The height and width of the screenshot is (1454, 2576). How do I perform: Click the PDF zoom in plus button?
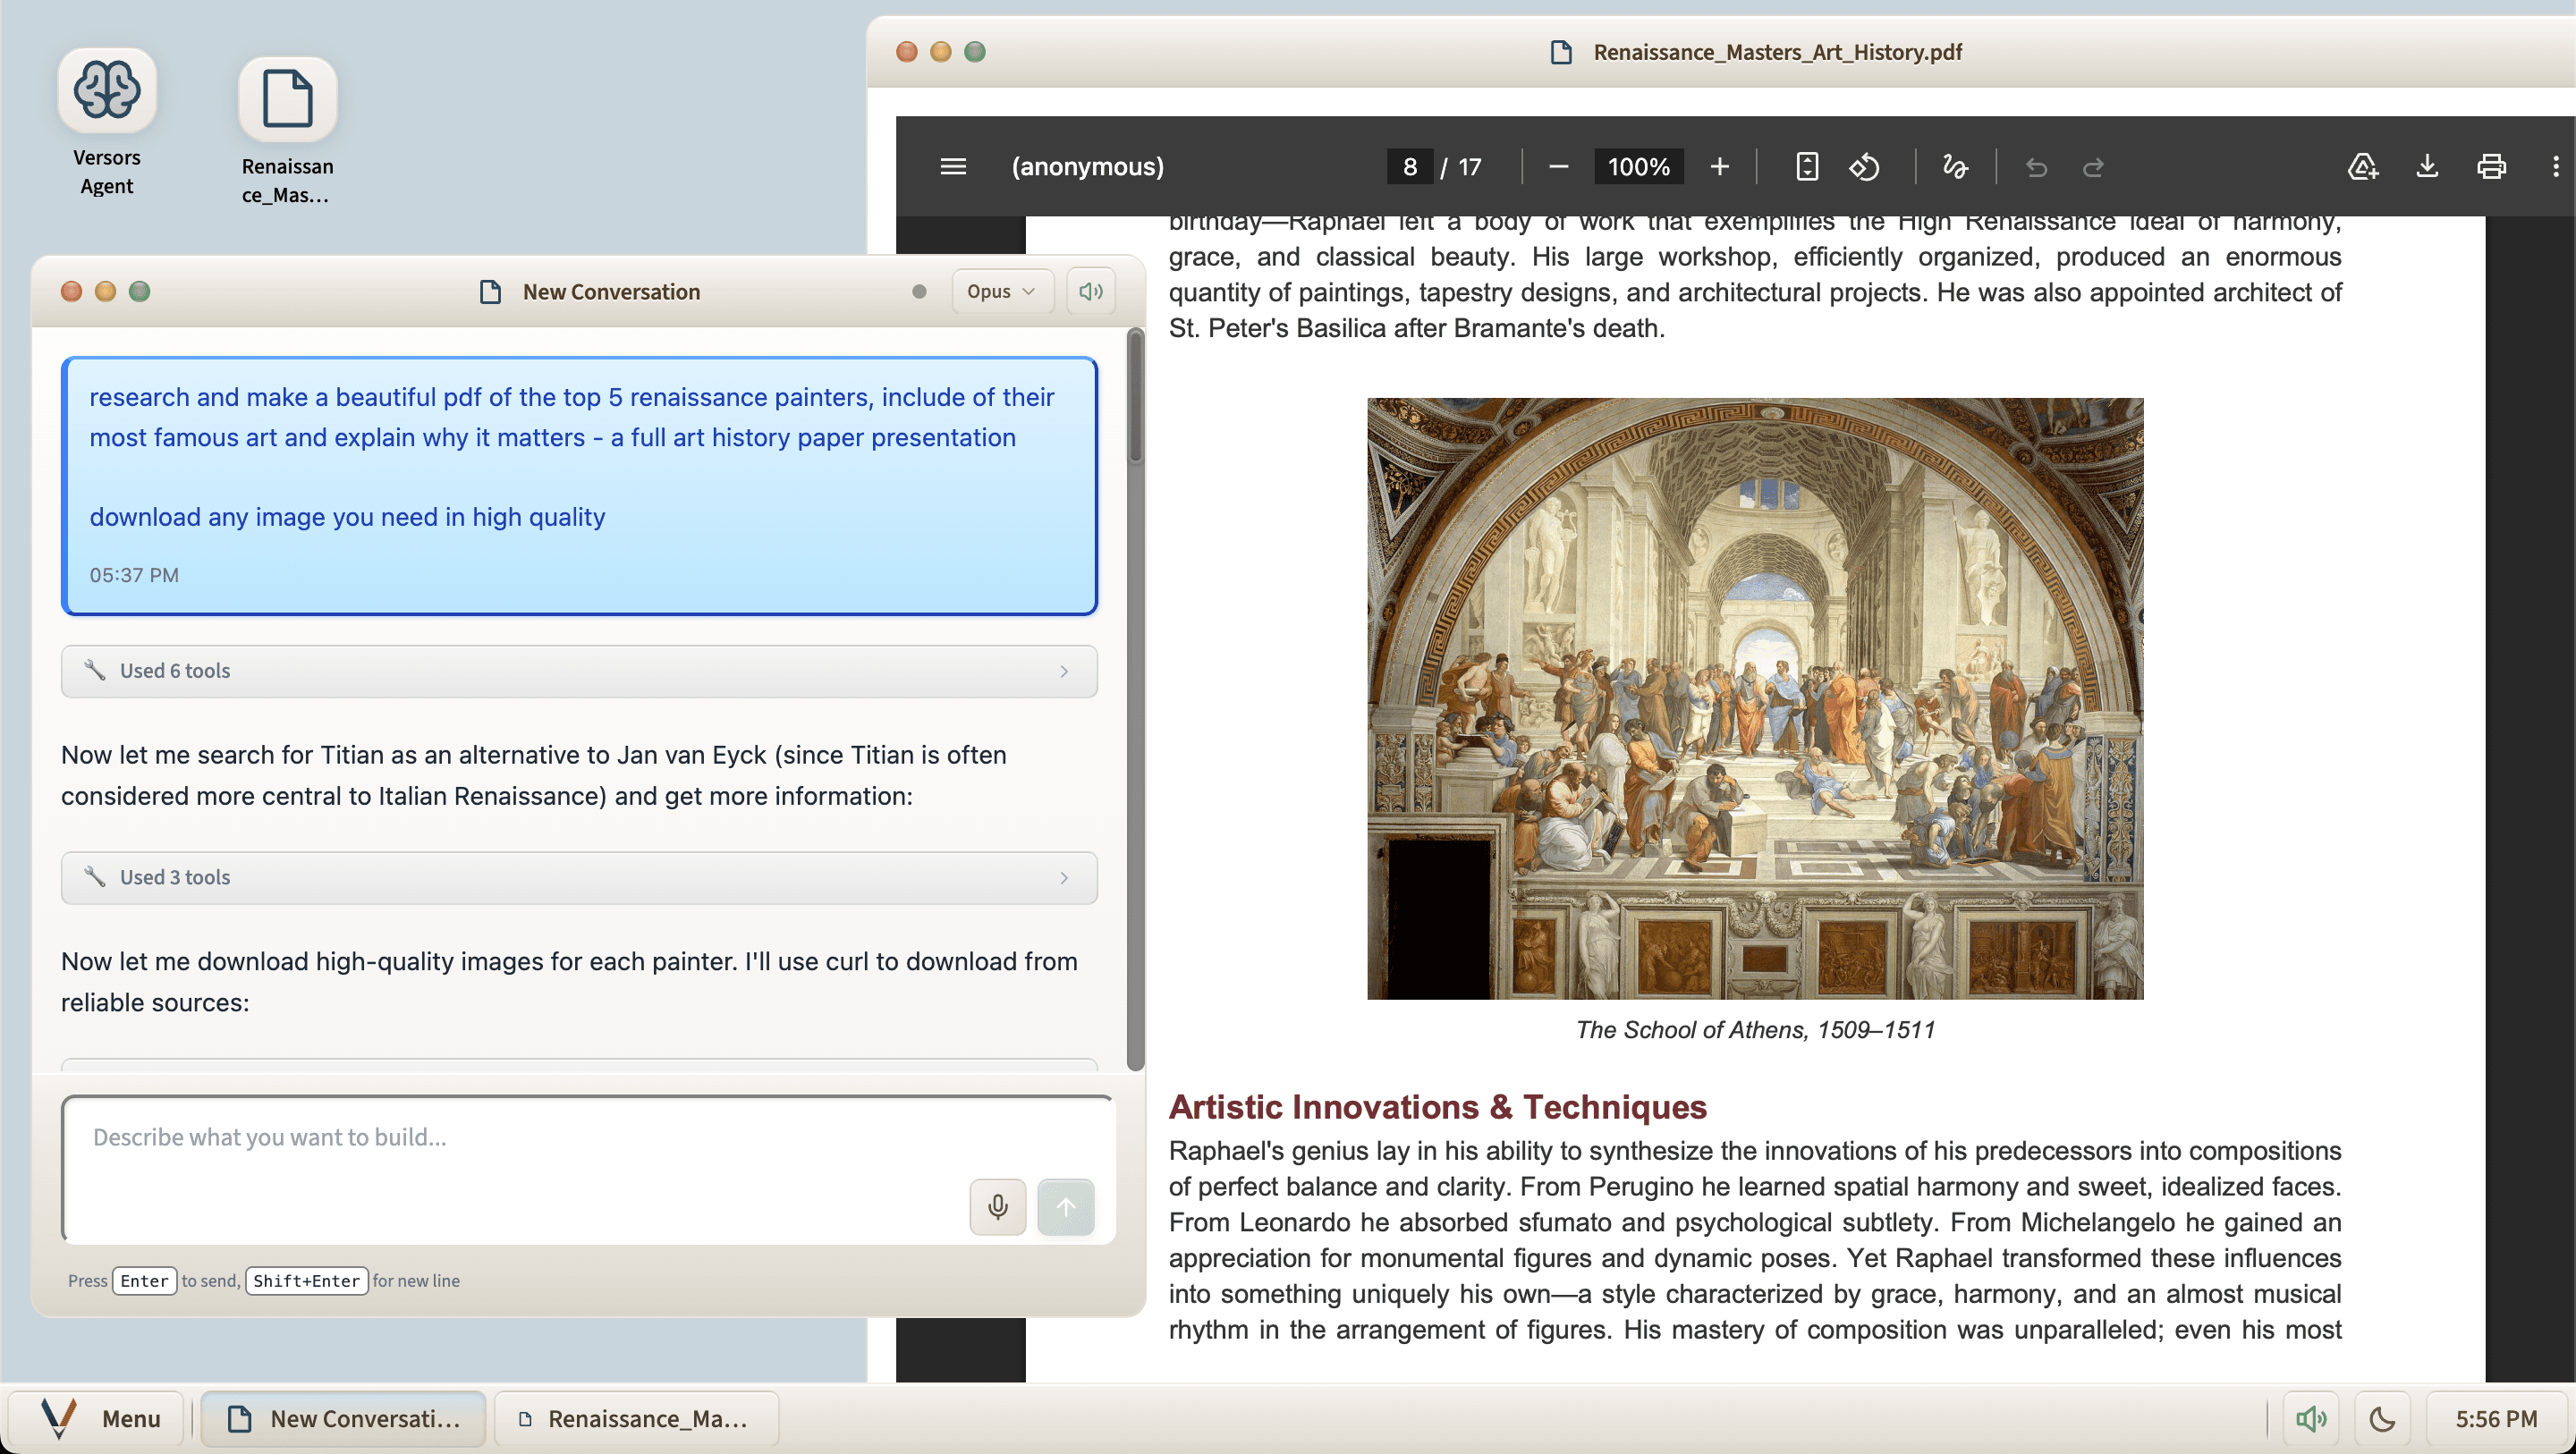pyautogui.click(x=1719, y=166)
